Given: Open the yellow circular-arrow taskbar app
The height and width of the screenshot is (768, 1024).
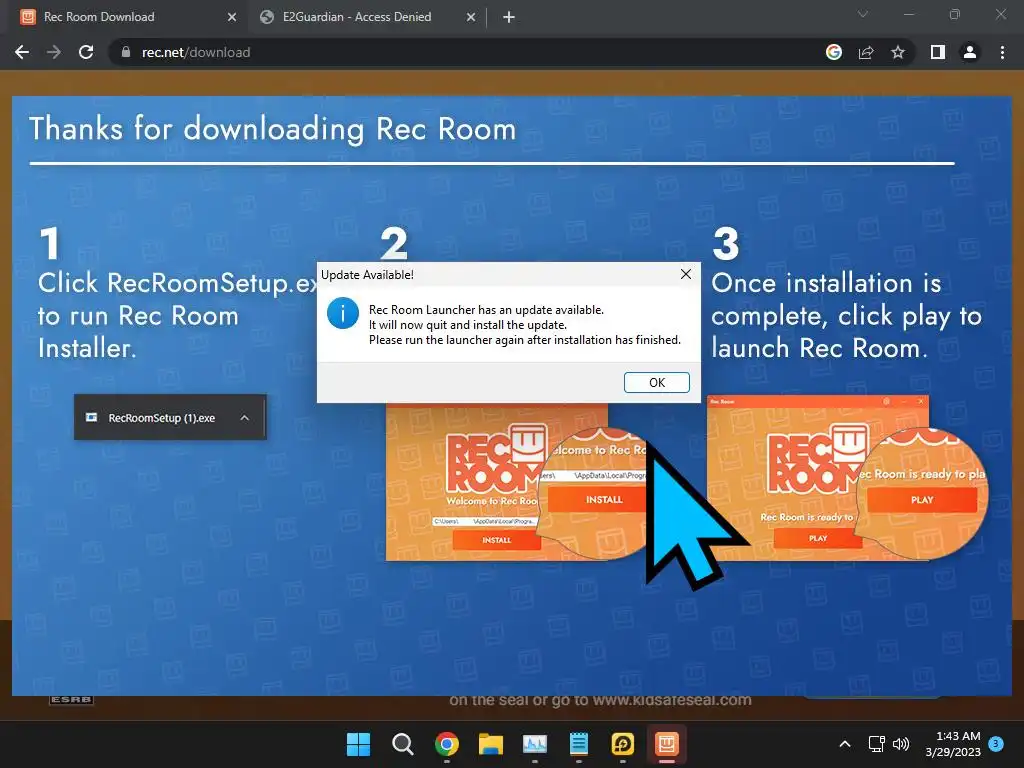Looking at the screenshot, I should pos(622,744).
